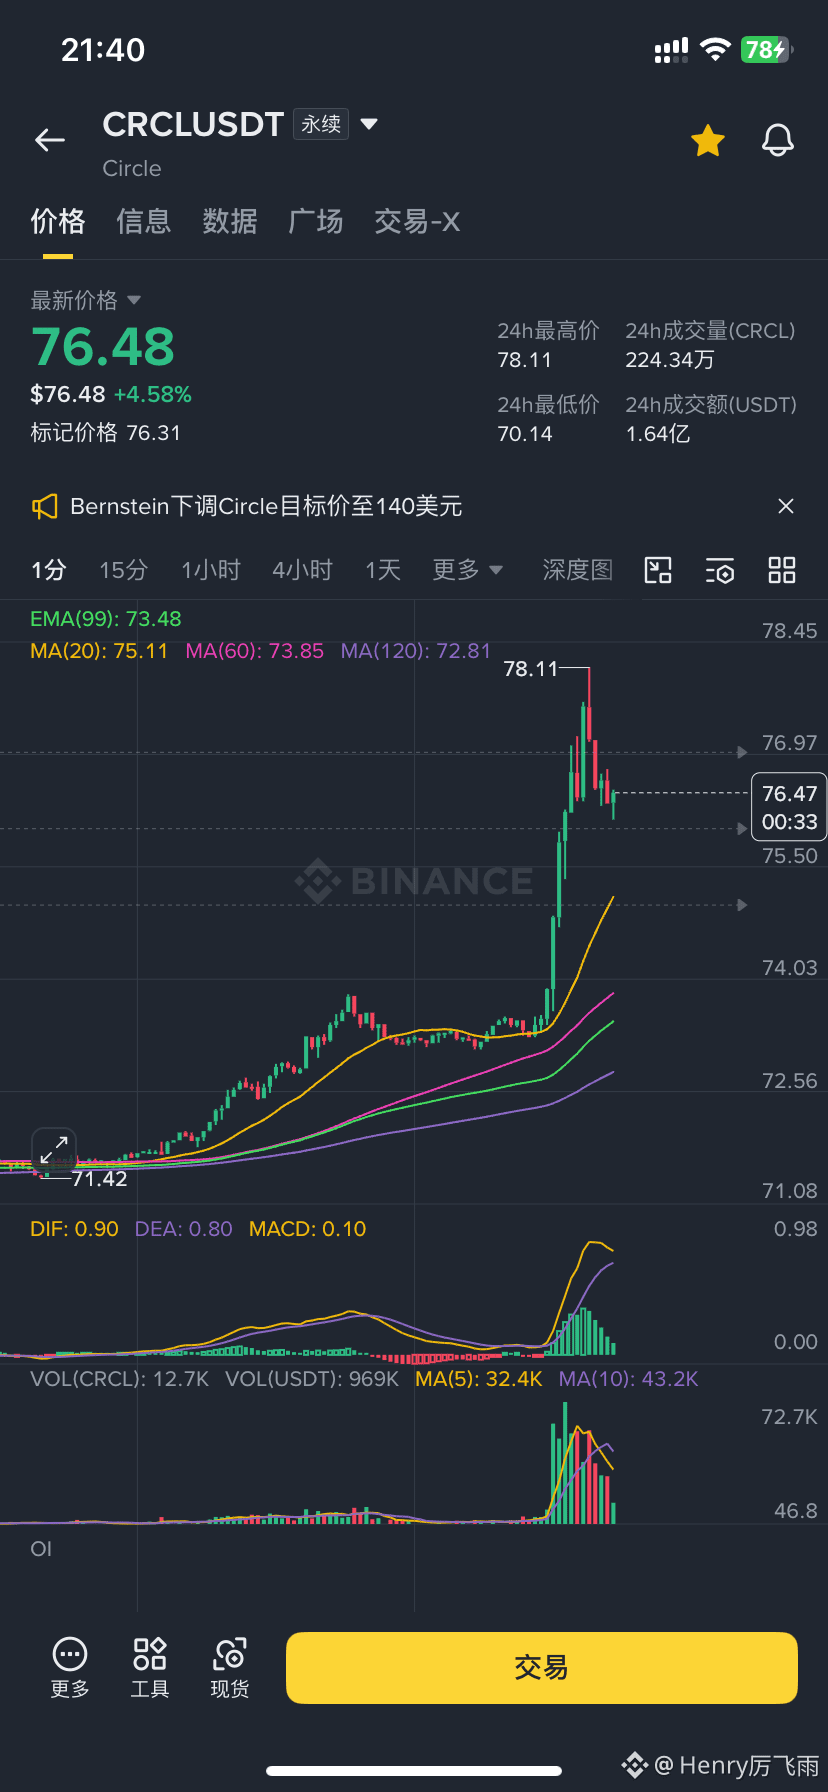Open chart indicator settings icon
The height and width of the screenshot is (1792, 828).
point(720,570)
